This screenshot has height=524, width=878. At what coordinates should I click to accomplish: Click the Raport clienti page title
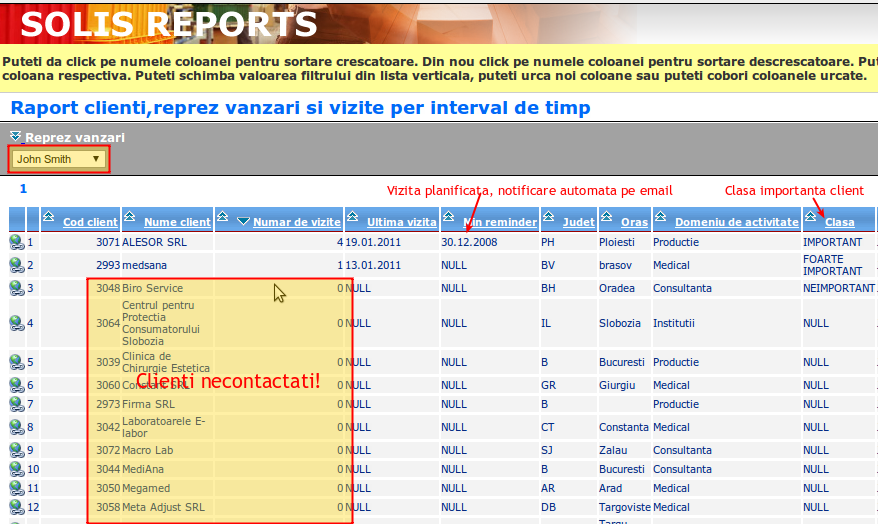301,107
